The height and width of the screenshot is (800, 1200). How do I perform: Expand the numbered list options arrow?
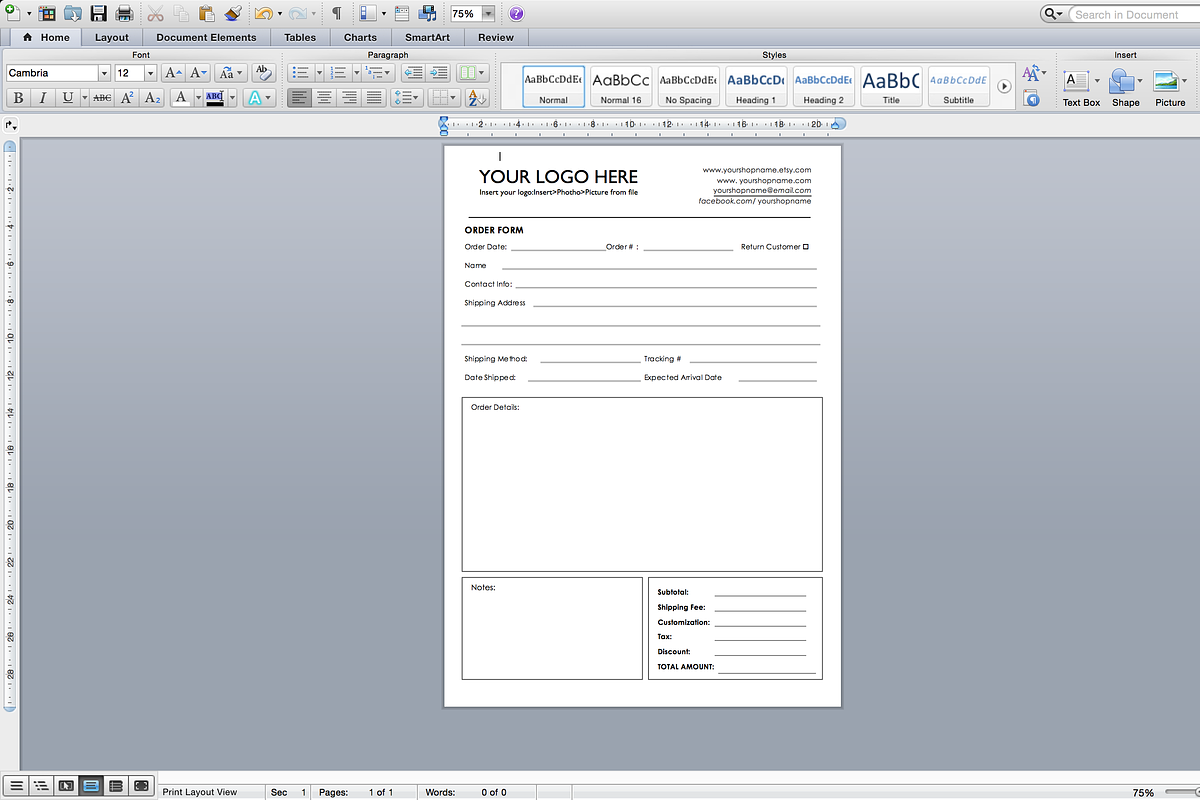(356, 73)
